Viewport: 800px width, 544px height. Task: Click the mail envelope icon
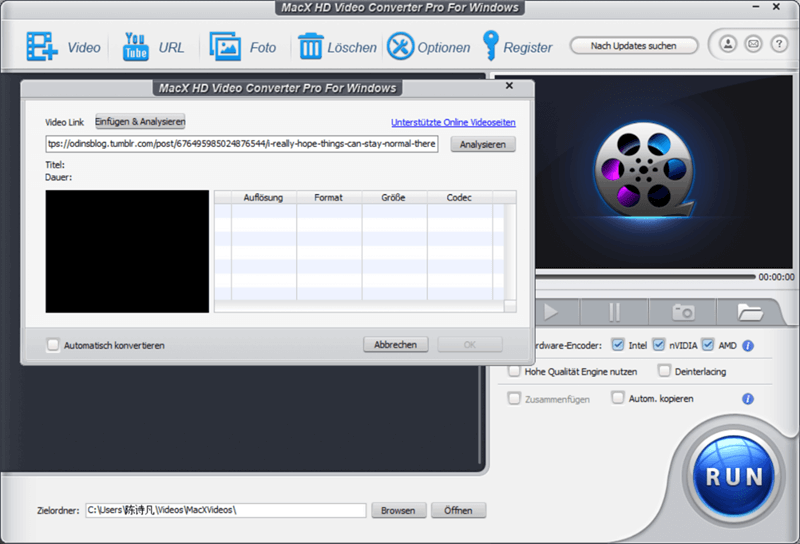click(753, 45)
